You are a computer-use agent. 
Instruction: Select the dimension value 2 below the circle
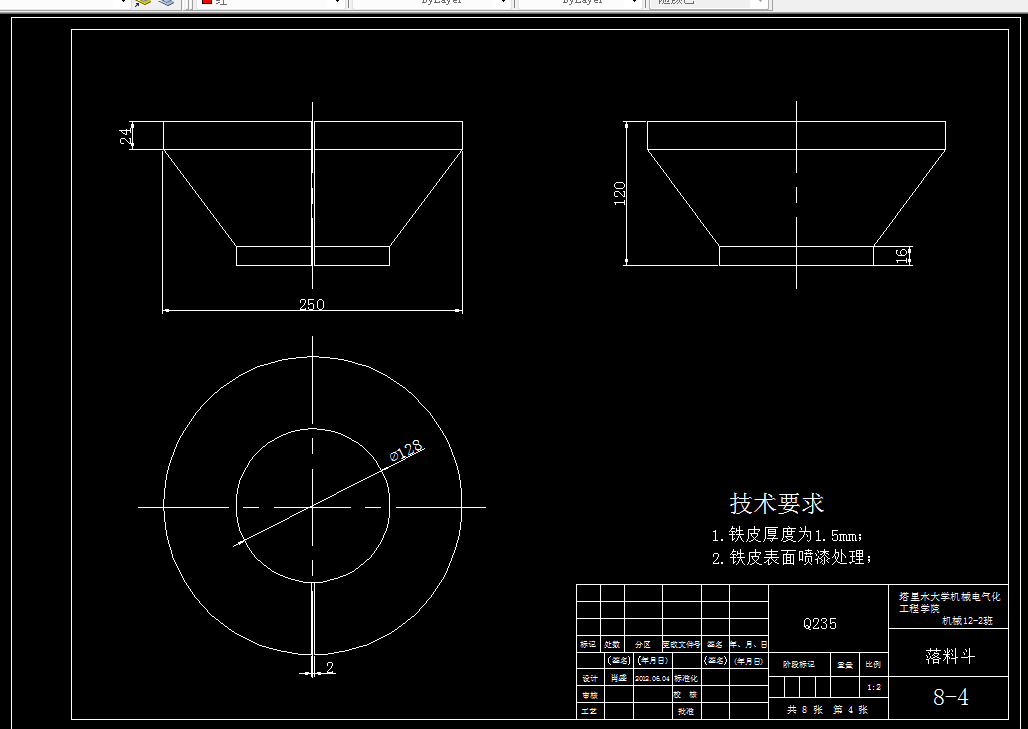pos(330,667)
